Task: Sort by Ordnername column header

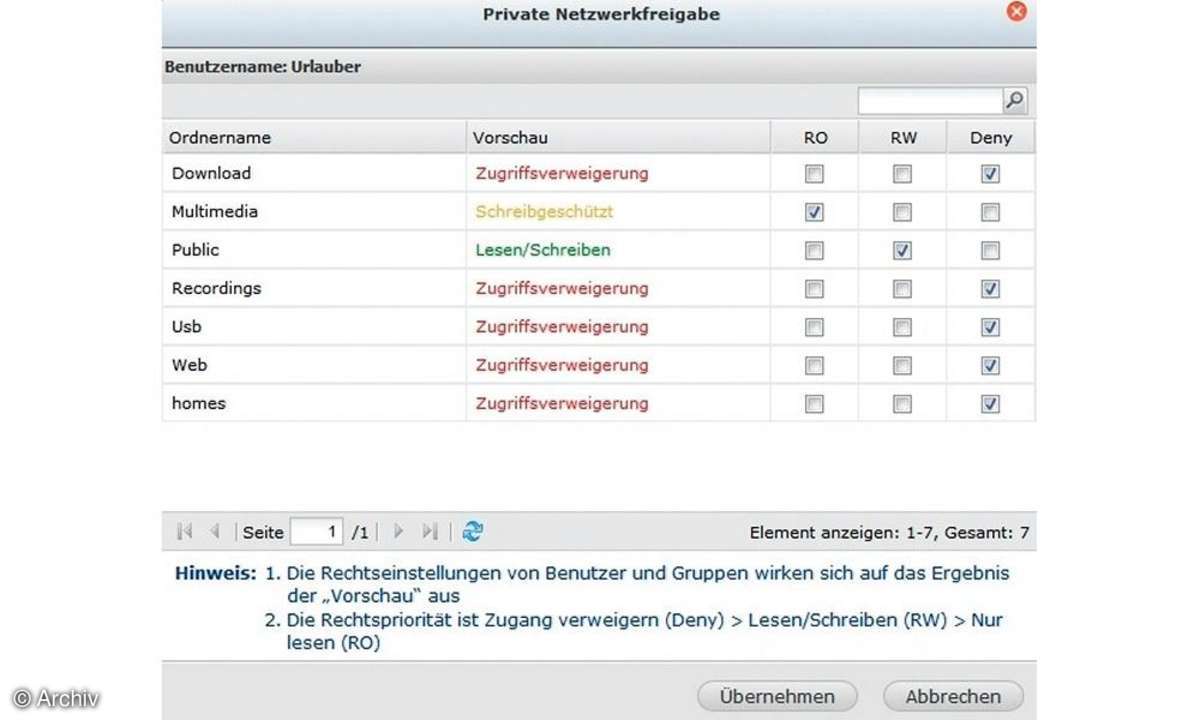Action: click(313, 137)
